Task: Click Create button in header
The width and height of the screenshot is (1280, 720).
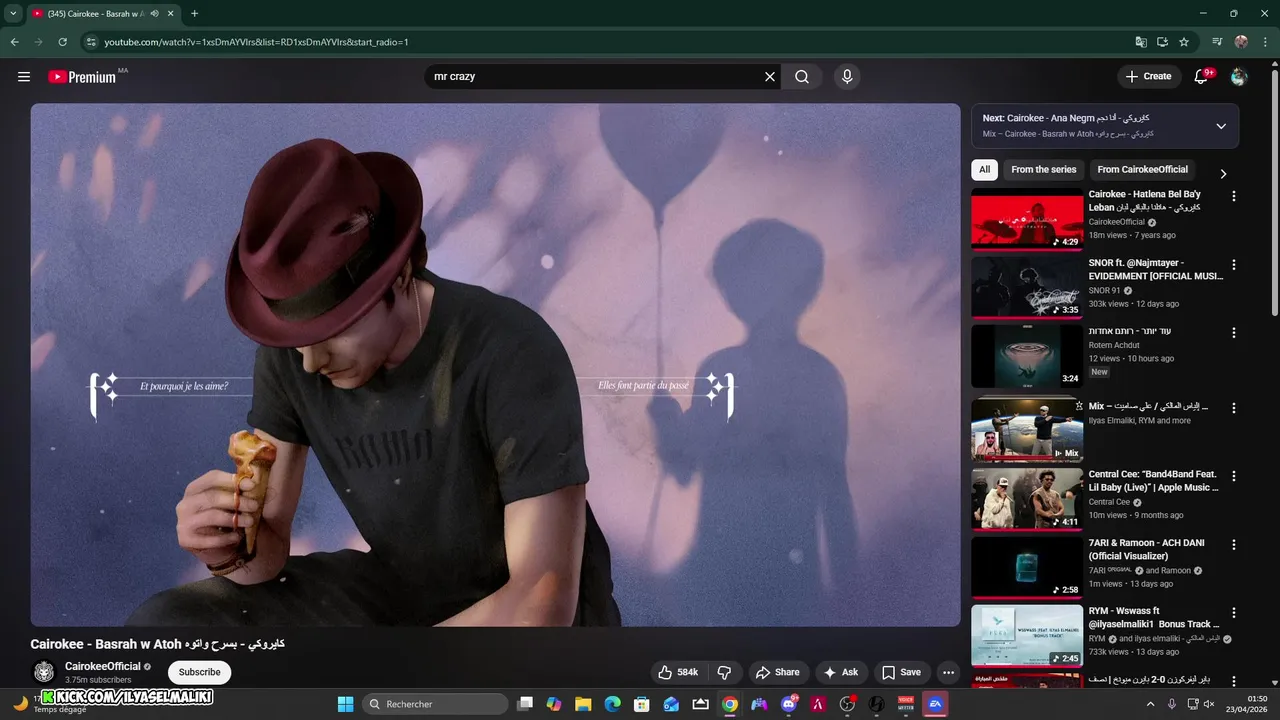Action: 1148,76
